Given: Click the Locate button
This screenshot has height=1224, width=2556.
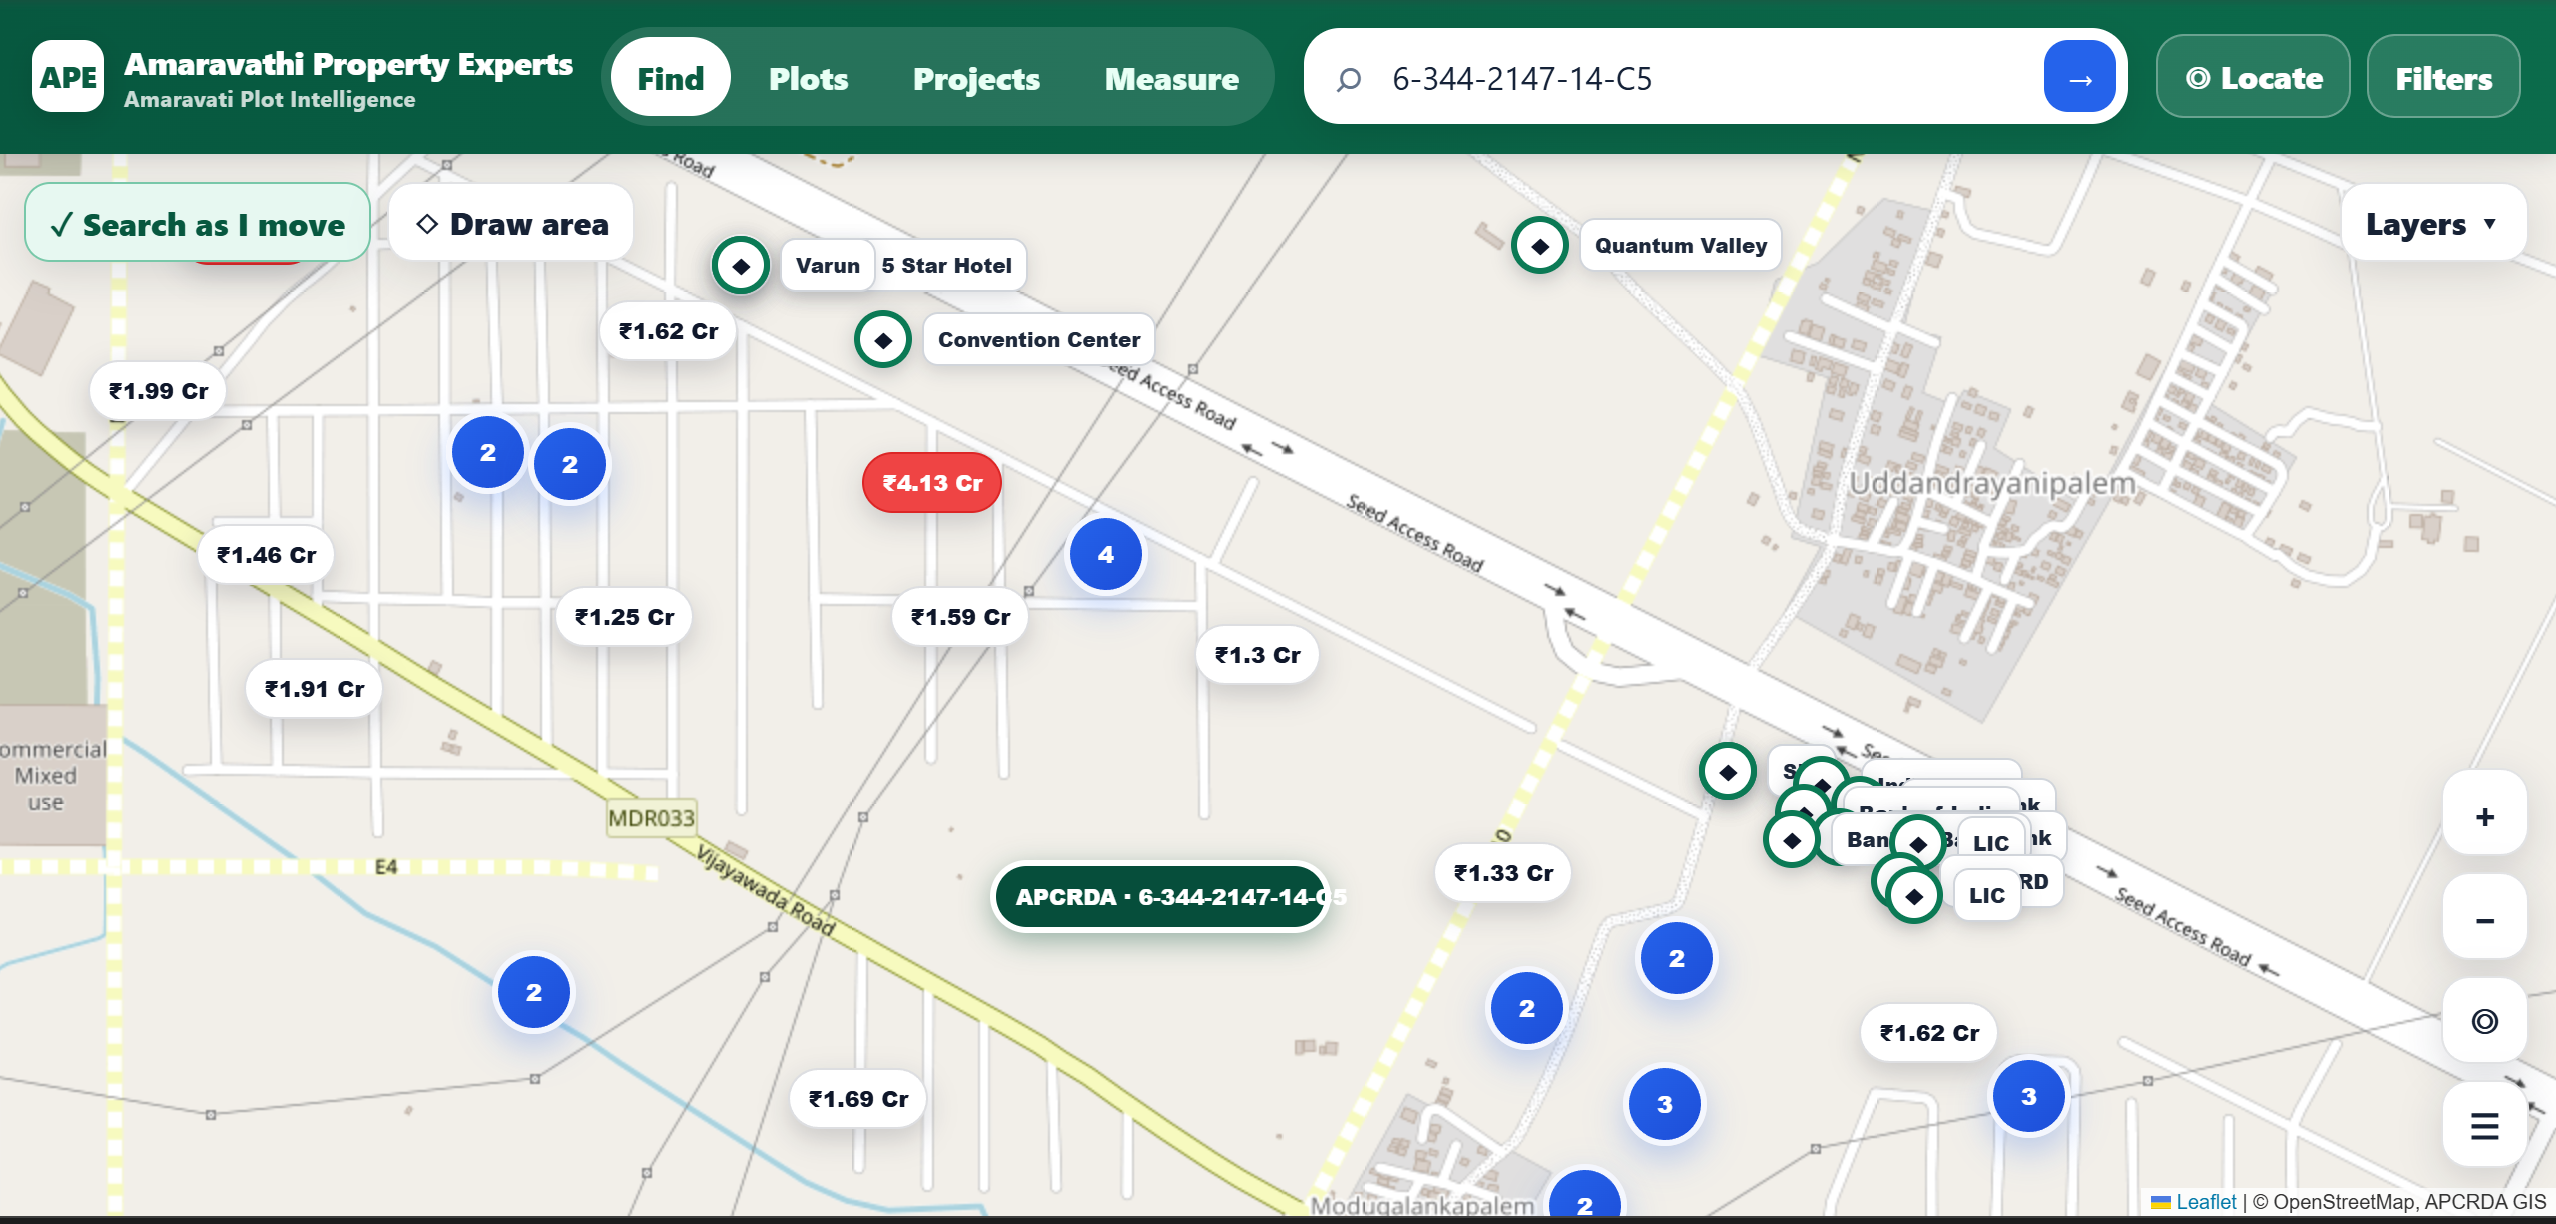Looking at the screenshot, I should click(x=2253, y=78).
